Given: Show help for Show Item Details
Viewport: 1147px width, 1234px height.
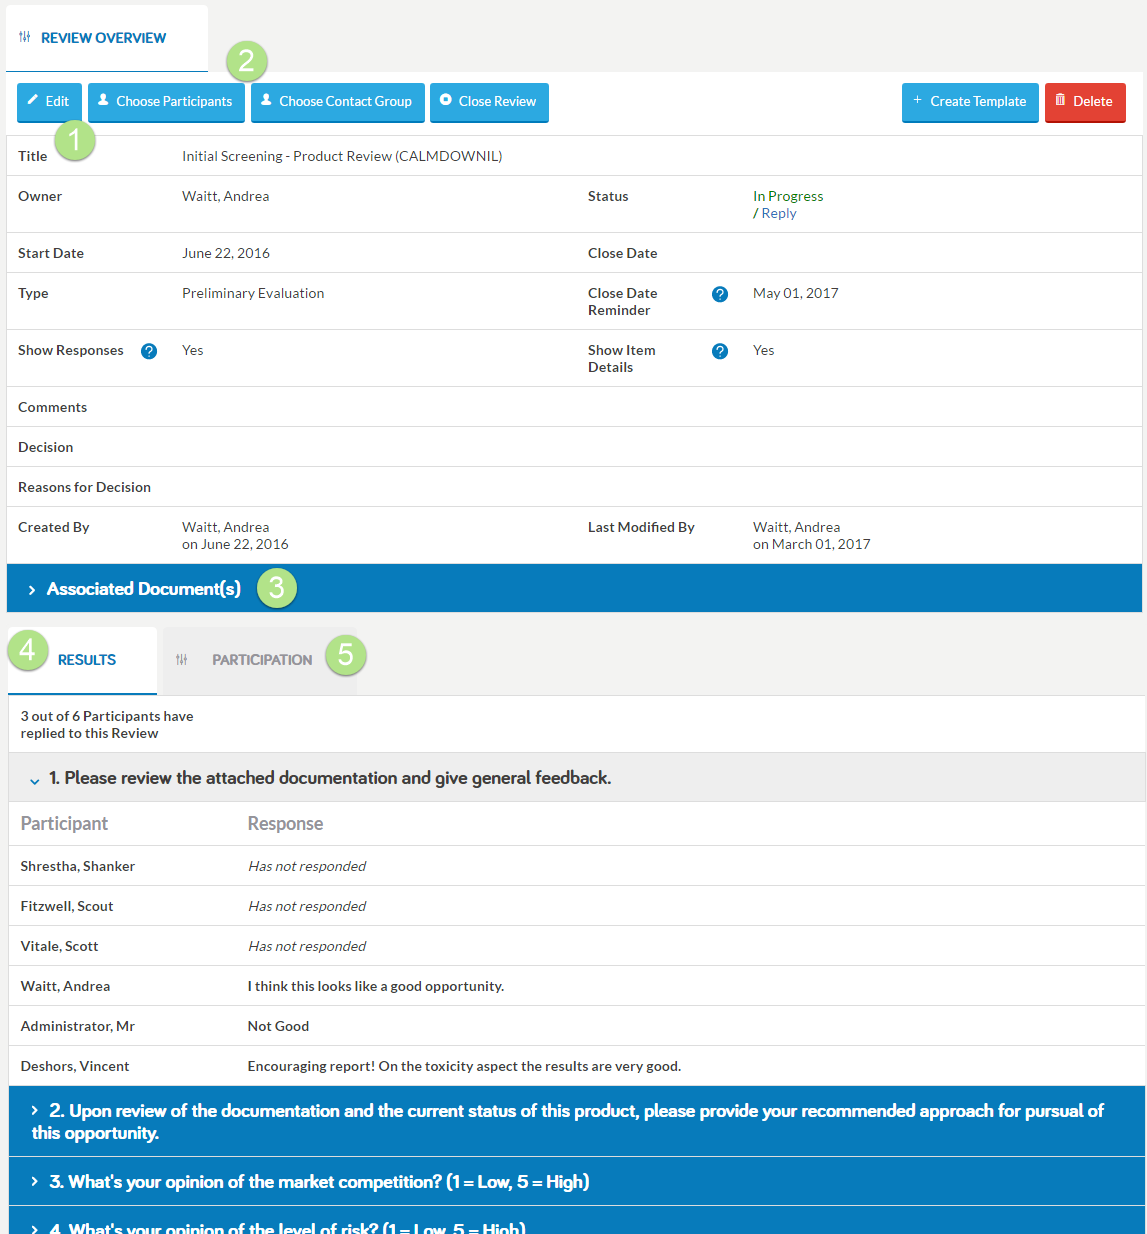Looking at the screenshot, I should click(x=720, y=351).
